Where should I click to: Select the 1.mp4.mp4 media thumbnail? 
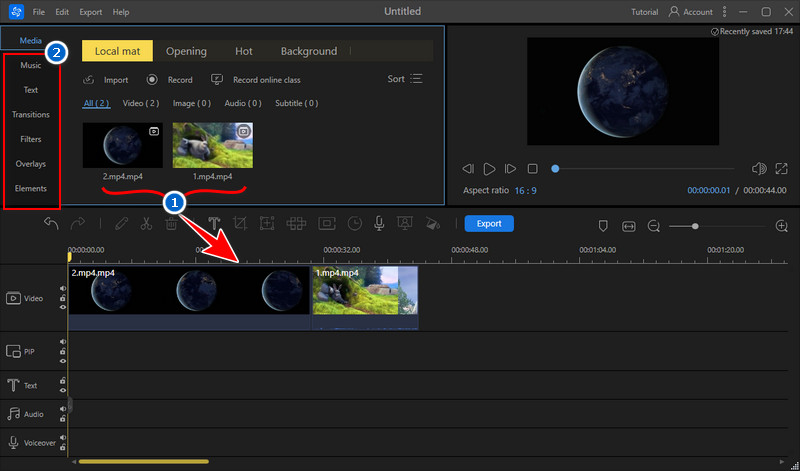coord(213,145)
